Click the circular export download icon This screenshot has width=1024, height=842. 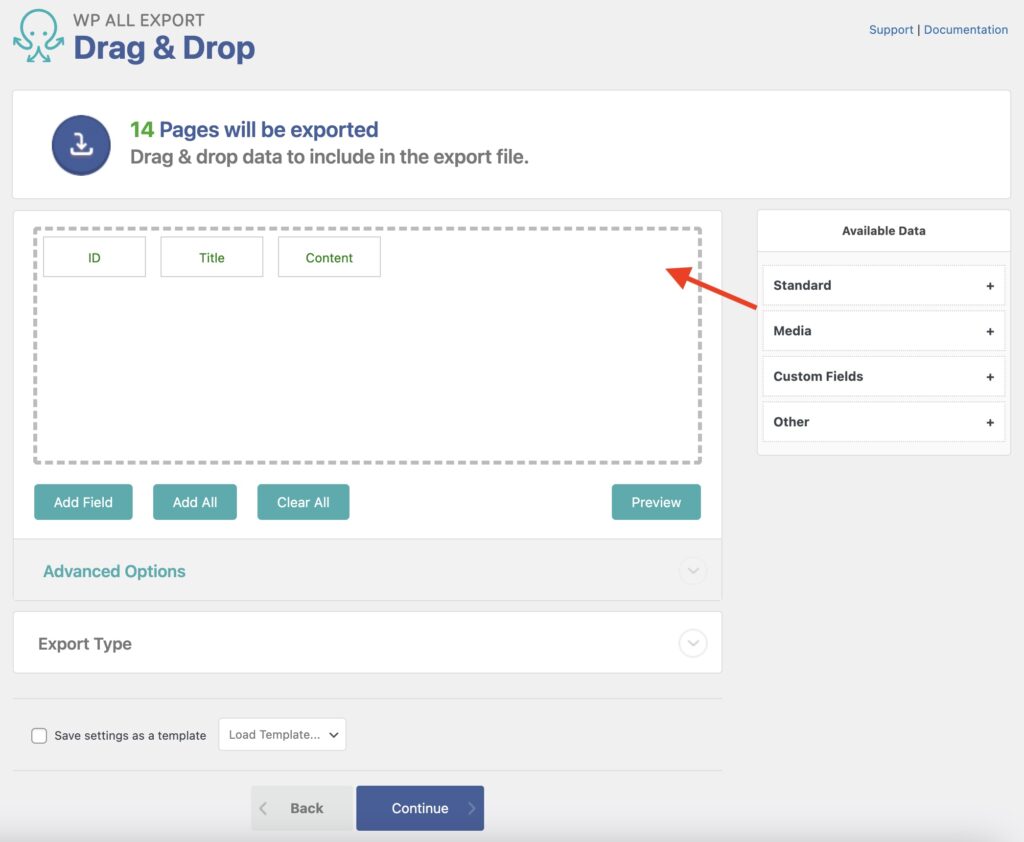click(80, 145)
